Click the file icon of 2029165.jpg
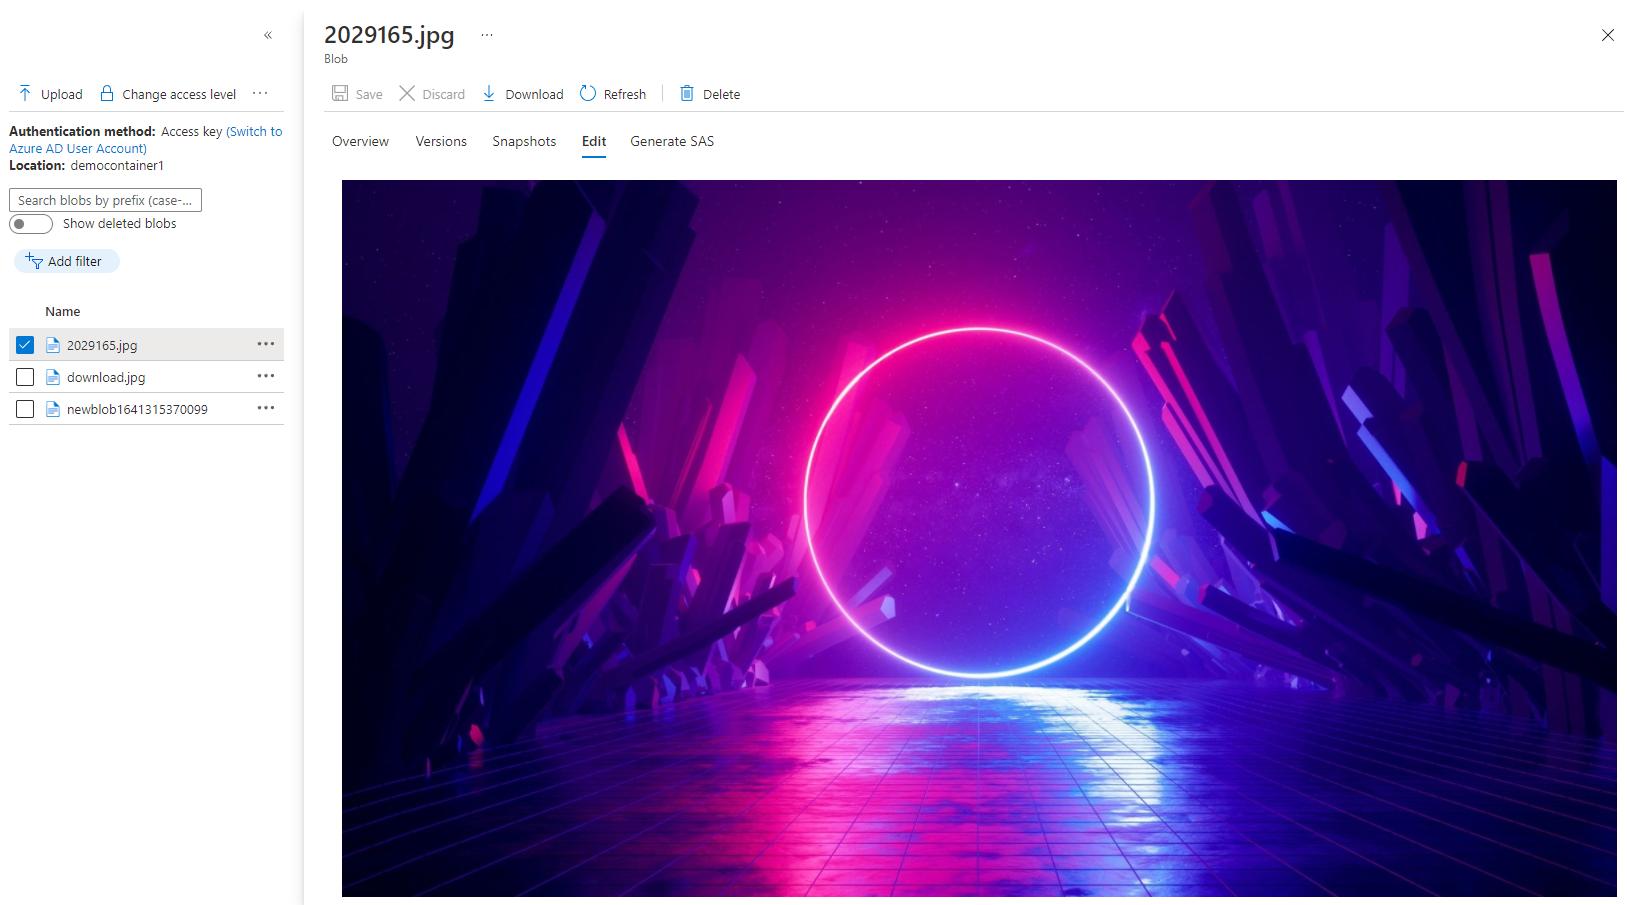Image resolution: width=1627 pixels, height=905 pixels. (53, 345)
